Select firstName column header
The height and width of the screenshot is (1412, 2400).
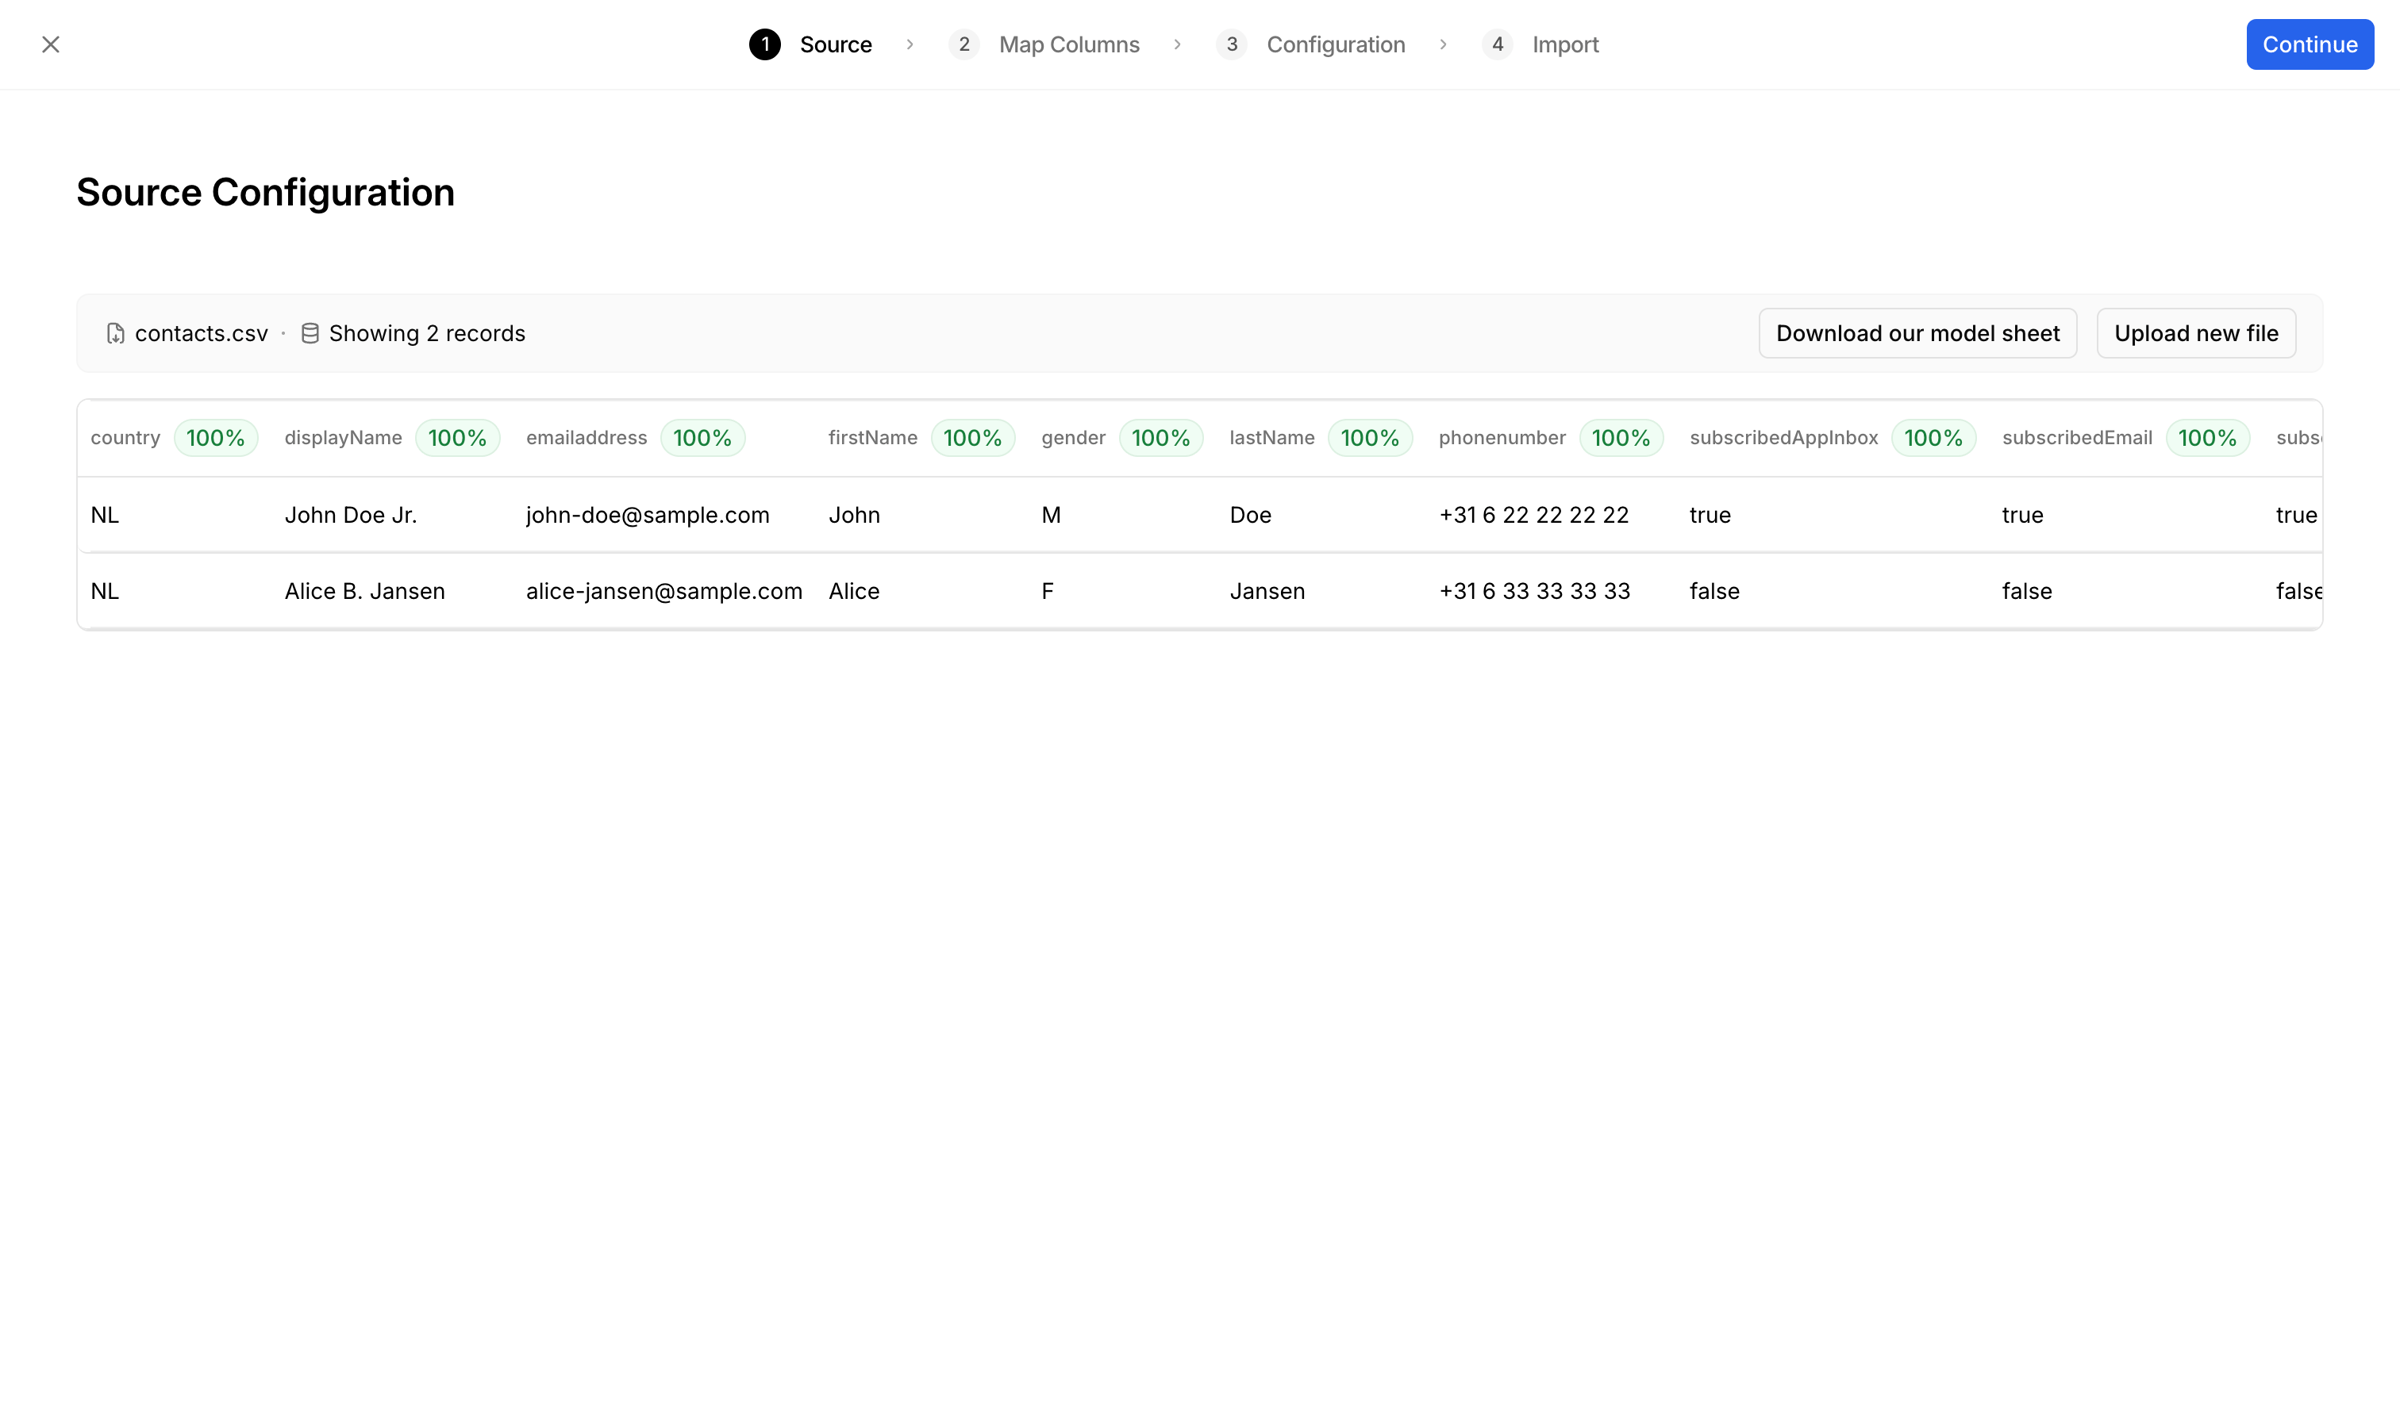872,438
